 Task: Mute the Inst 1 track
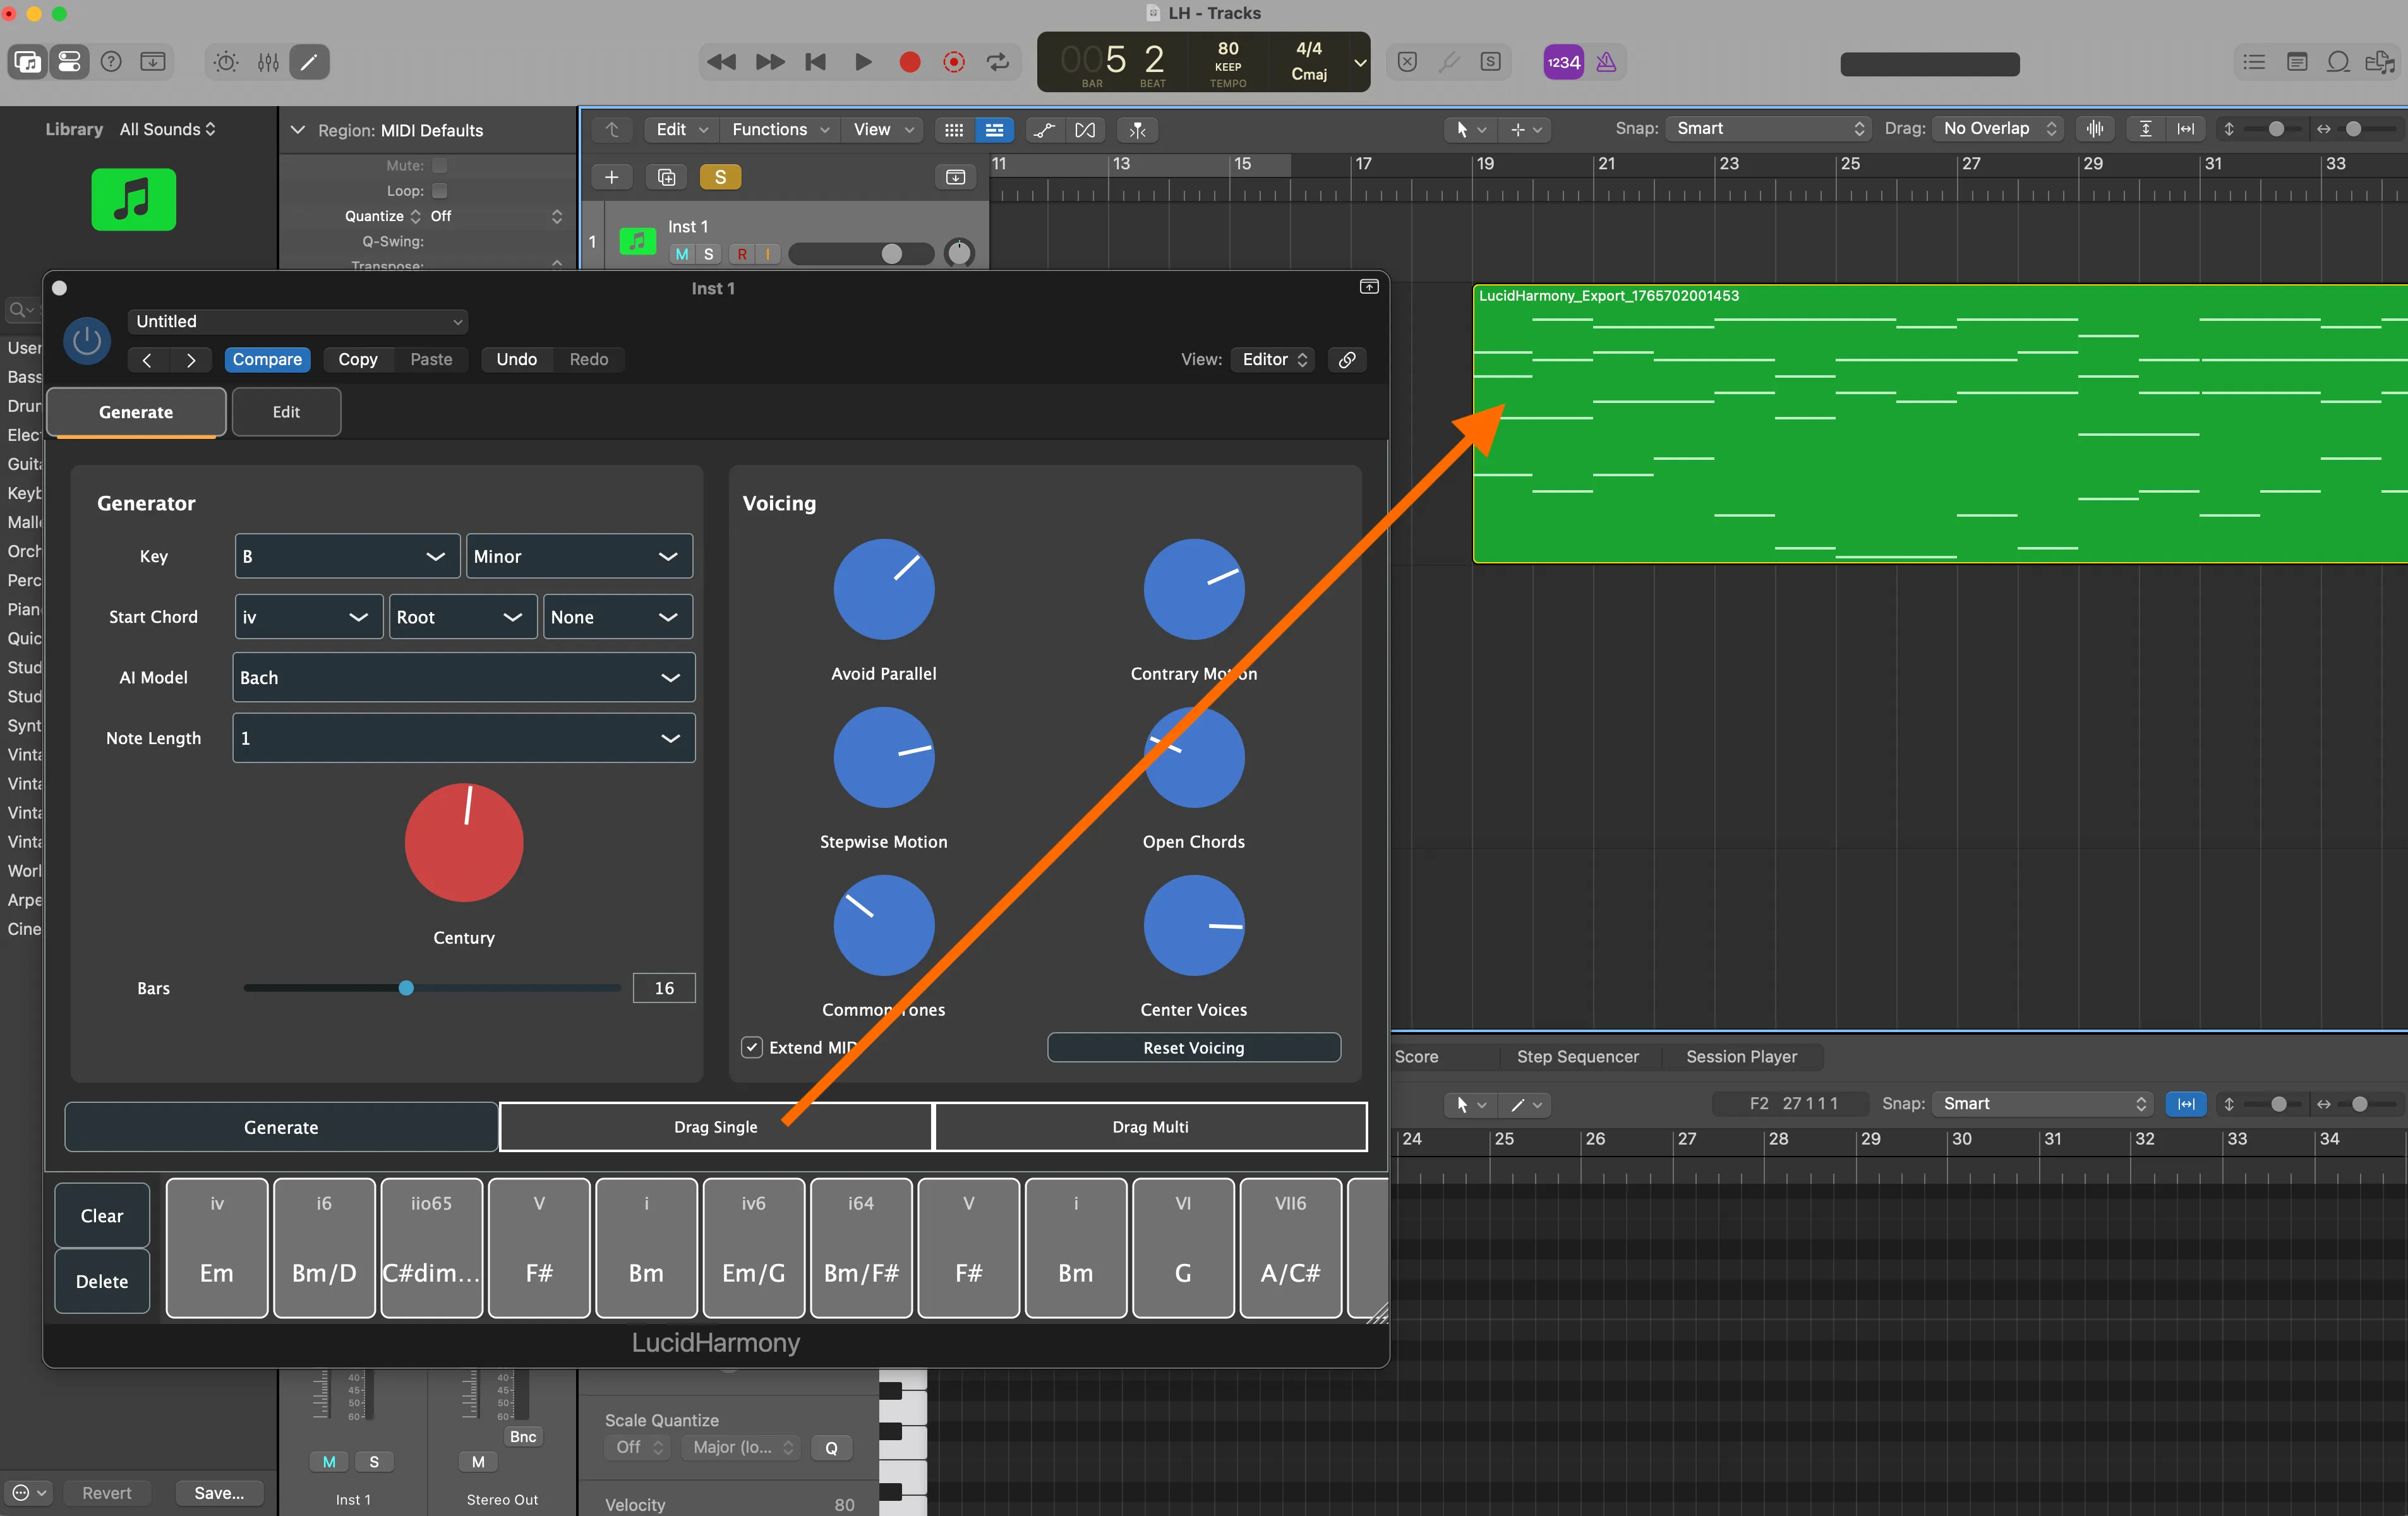682,254
